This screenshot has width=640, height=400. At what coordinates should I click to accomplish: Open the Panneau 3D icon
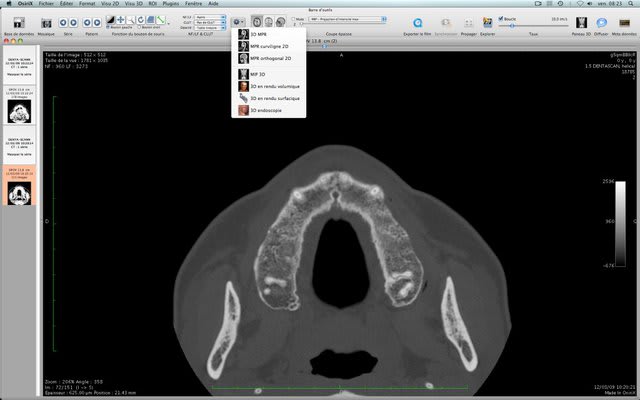pyautogui.click(x=581, y=21)
